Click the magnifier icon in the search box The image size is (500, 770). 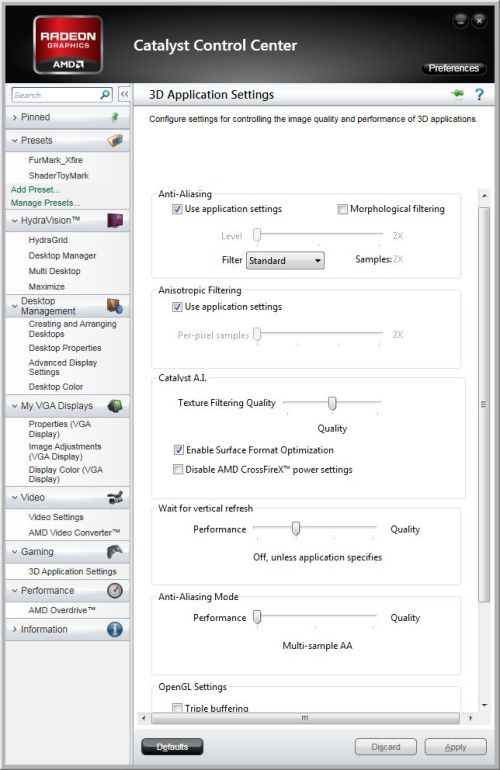click(x=105, y=94)
